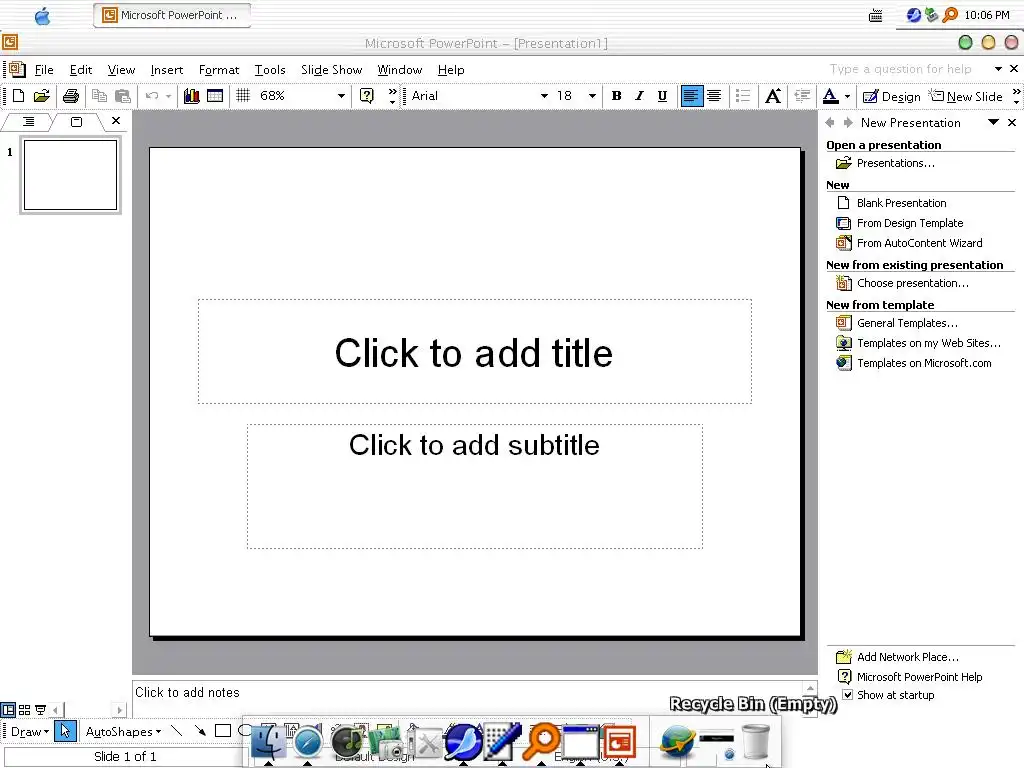This screenshot has width=1024, height=768.
Task: Switch to the Slides tab
Action: 76,121
